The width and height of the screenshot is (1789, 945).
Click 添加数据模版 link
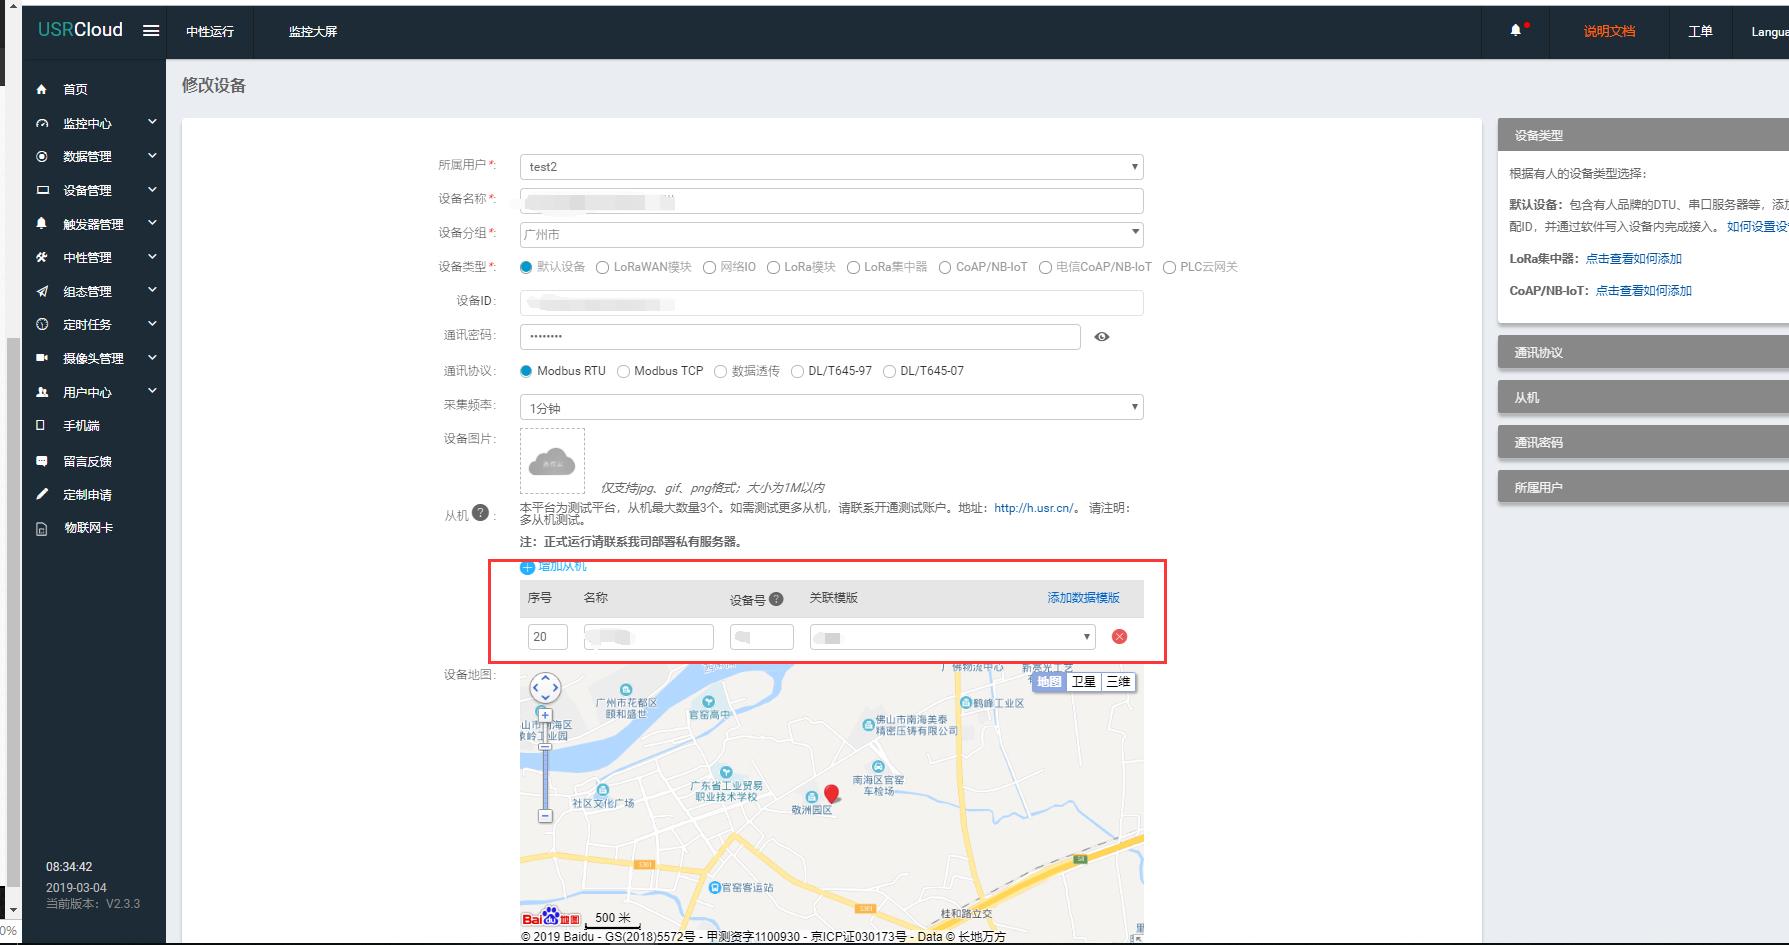(x=1083, y=598)
